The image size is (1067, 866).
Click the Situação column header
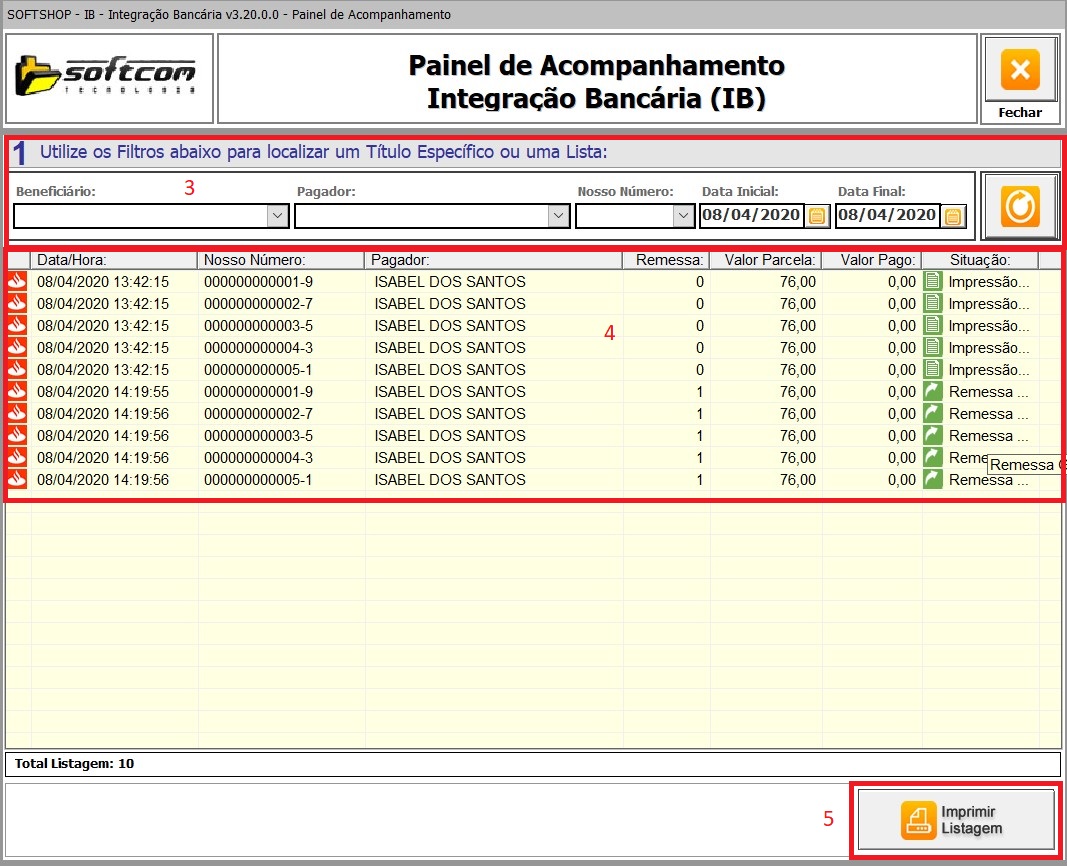979,260
